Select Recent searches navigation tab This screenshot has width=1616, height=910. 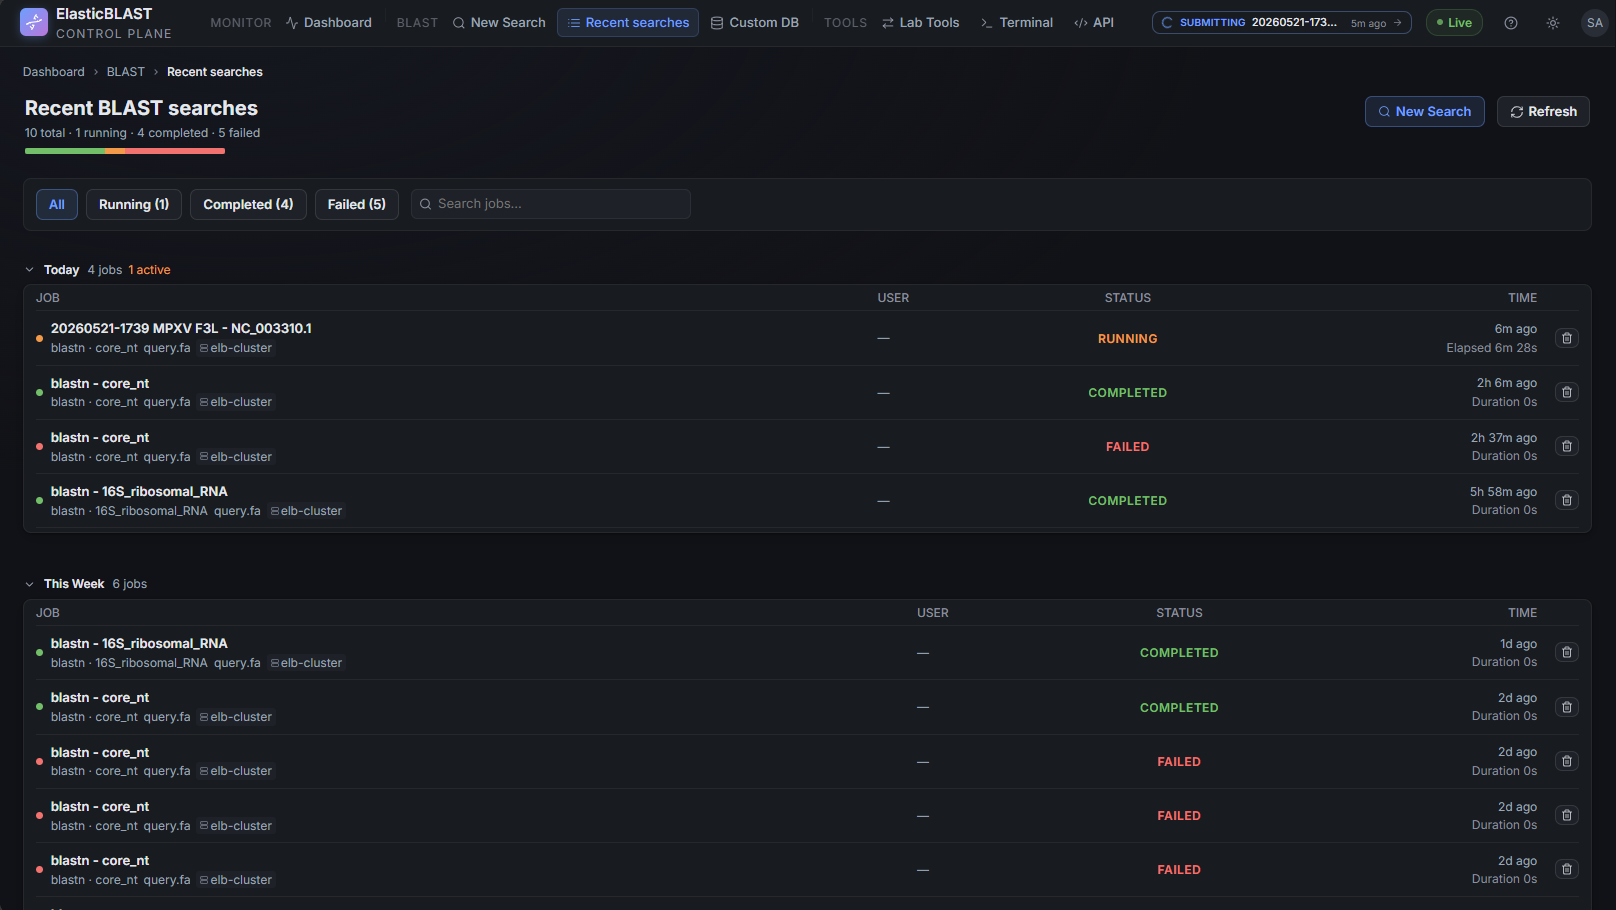point(628,23)
